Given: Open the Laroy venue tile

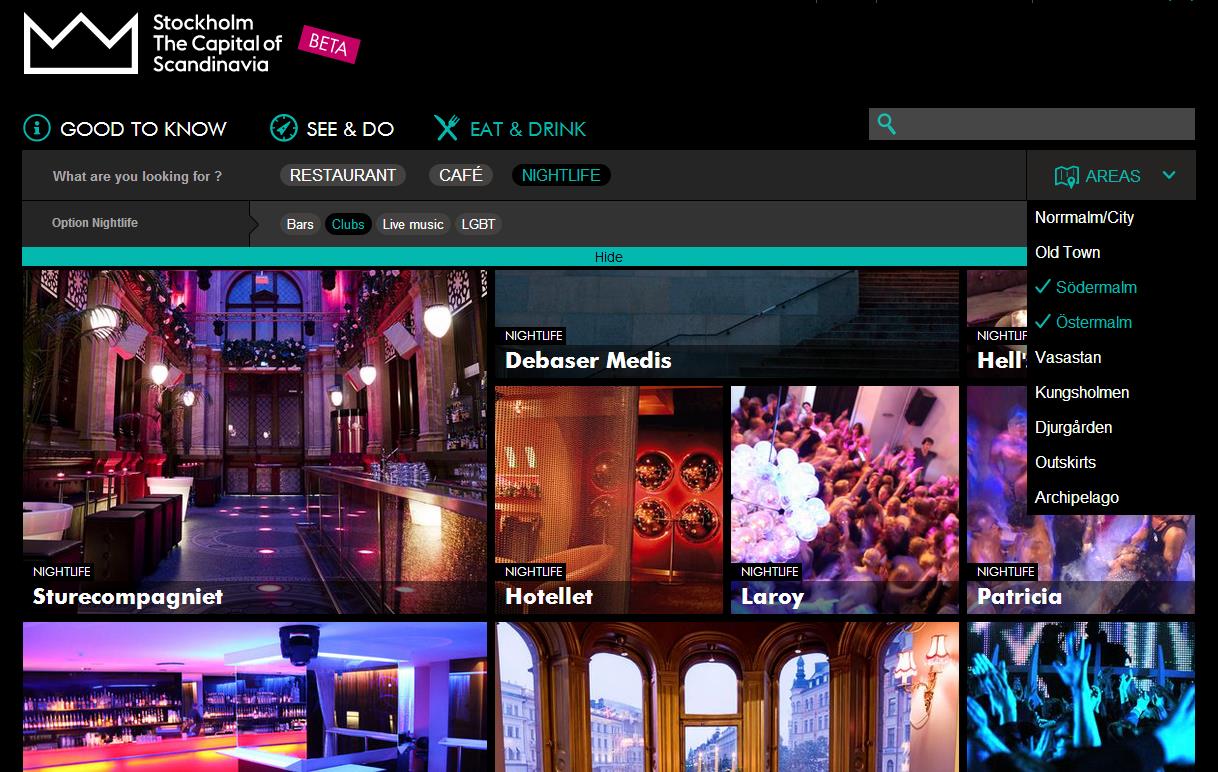Looking at the screenshot, I should point(845,500).
